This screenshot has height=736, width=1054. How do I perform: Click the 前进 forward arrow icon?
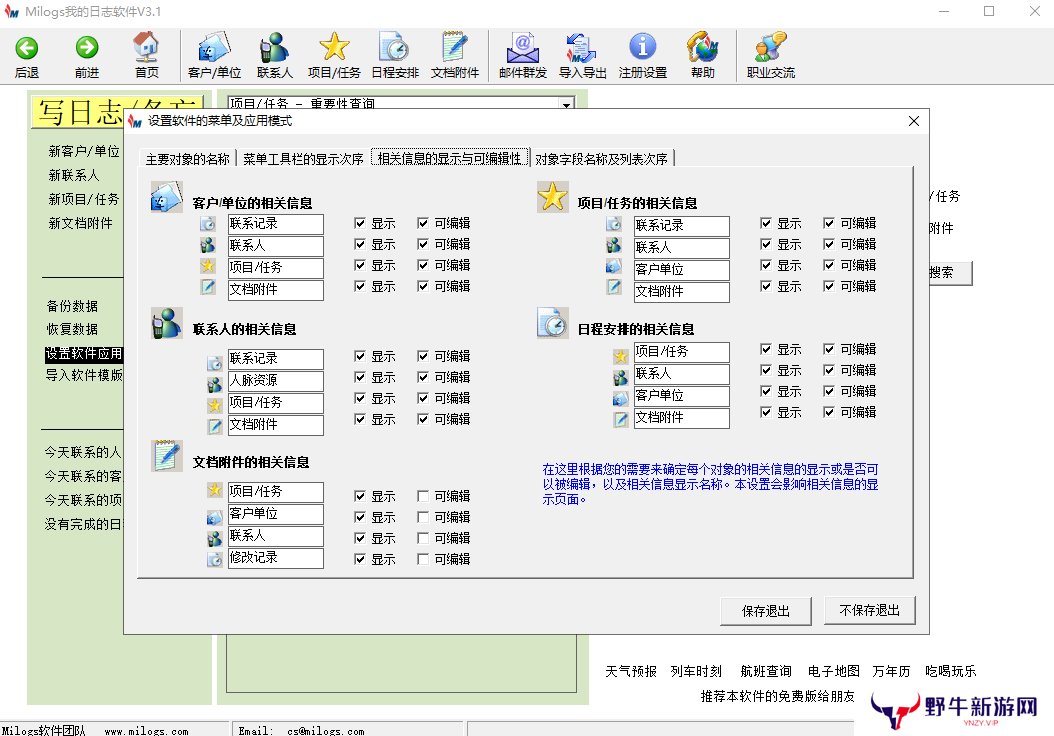tap(87, 48)
